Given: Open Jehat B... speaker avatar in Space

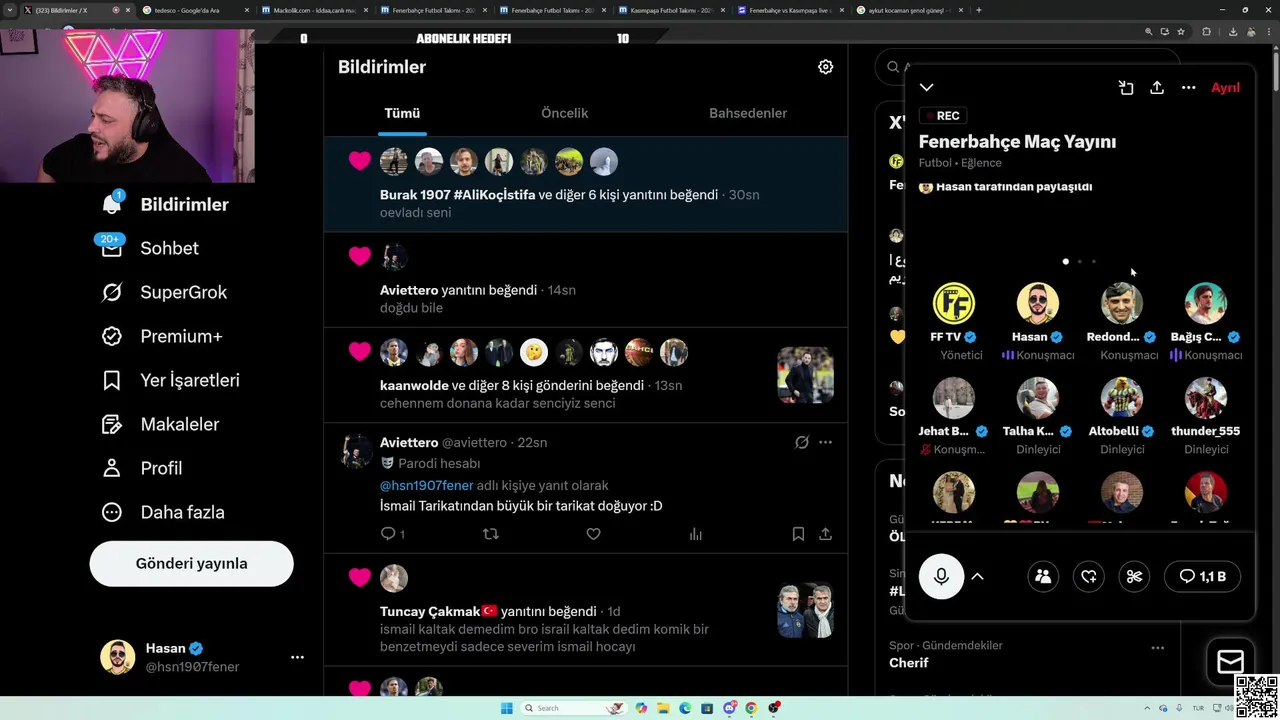Looking at the screenshot, I should pos(954,397).
